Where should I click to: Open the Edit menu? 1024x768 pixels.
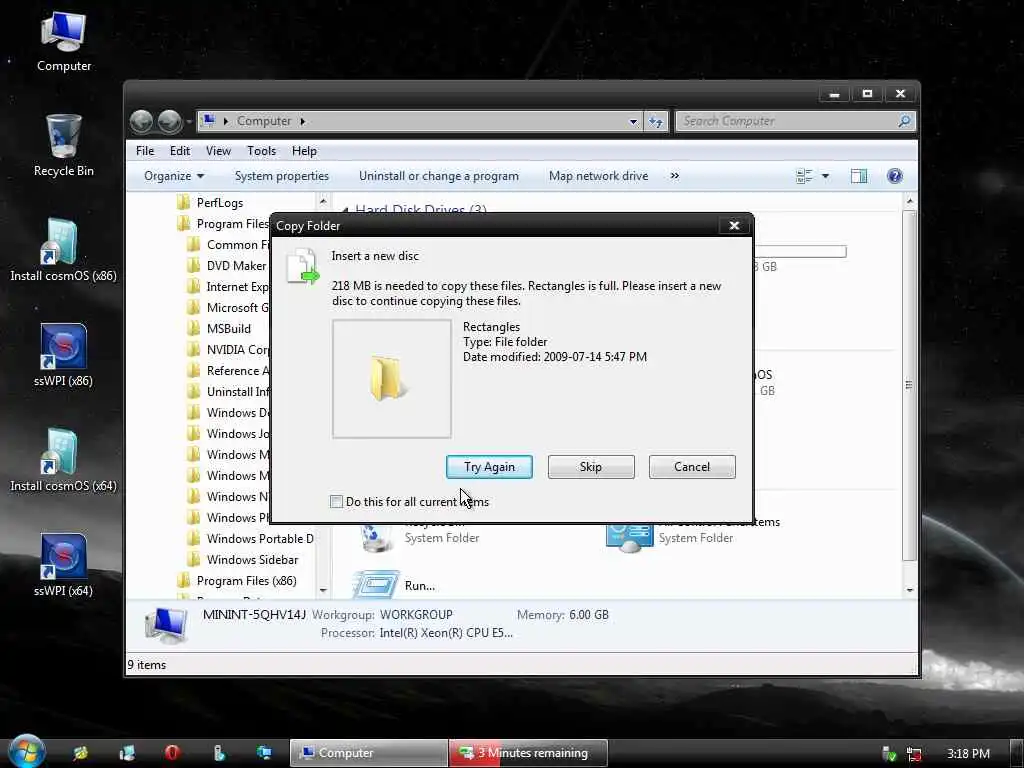(x=180, y=151)
